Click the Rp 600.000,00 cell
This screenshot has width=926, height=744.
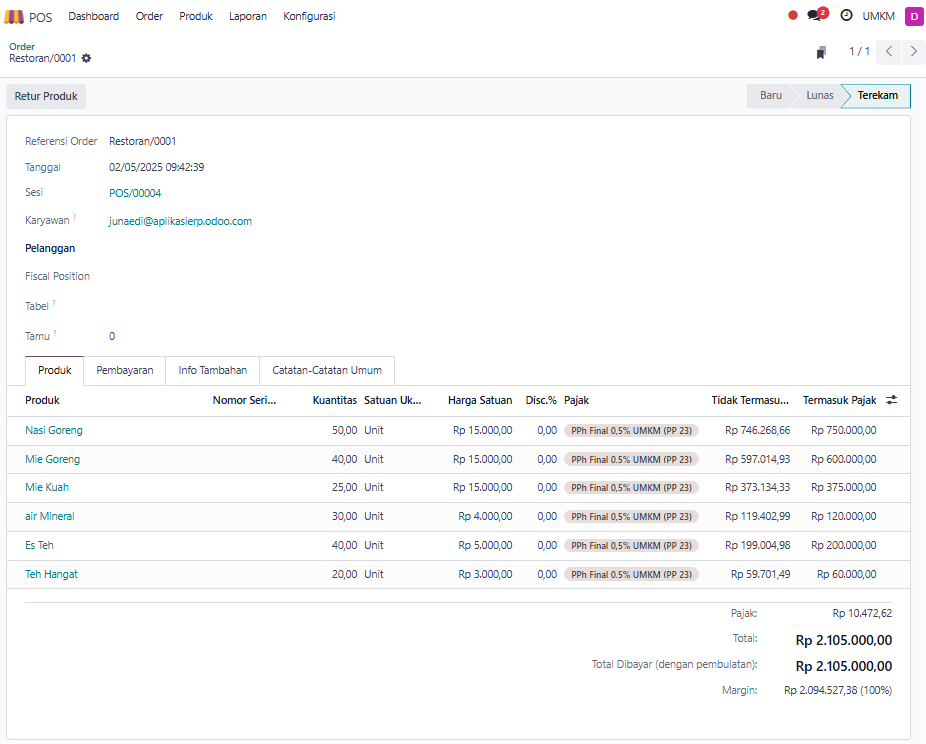point(843,459)
